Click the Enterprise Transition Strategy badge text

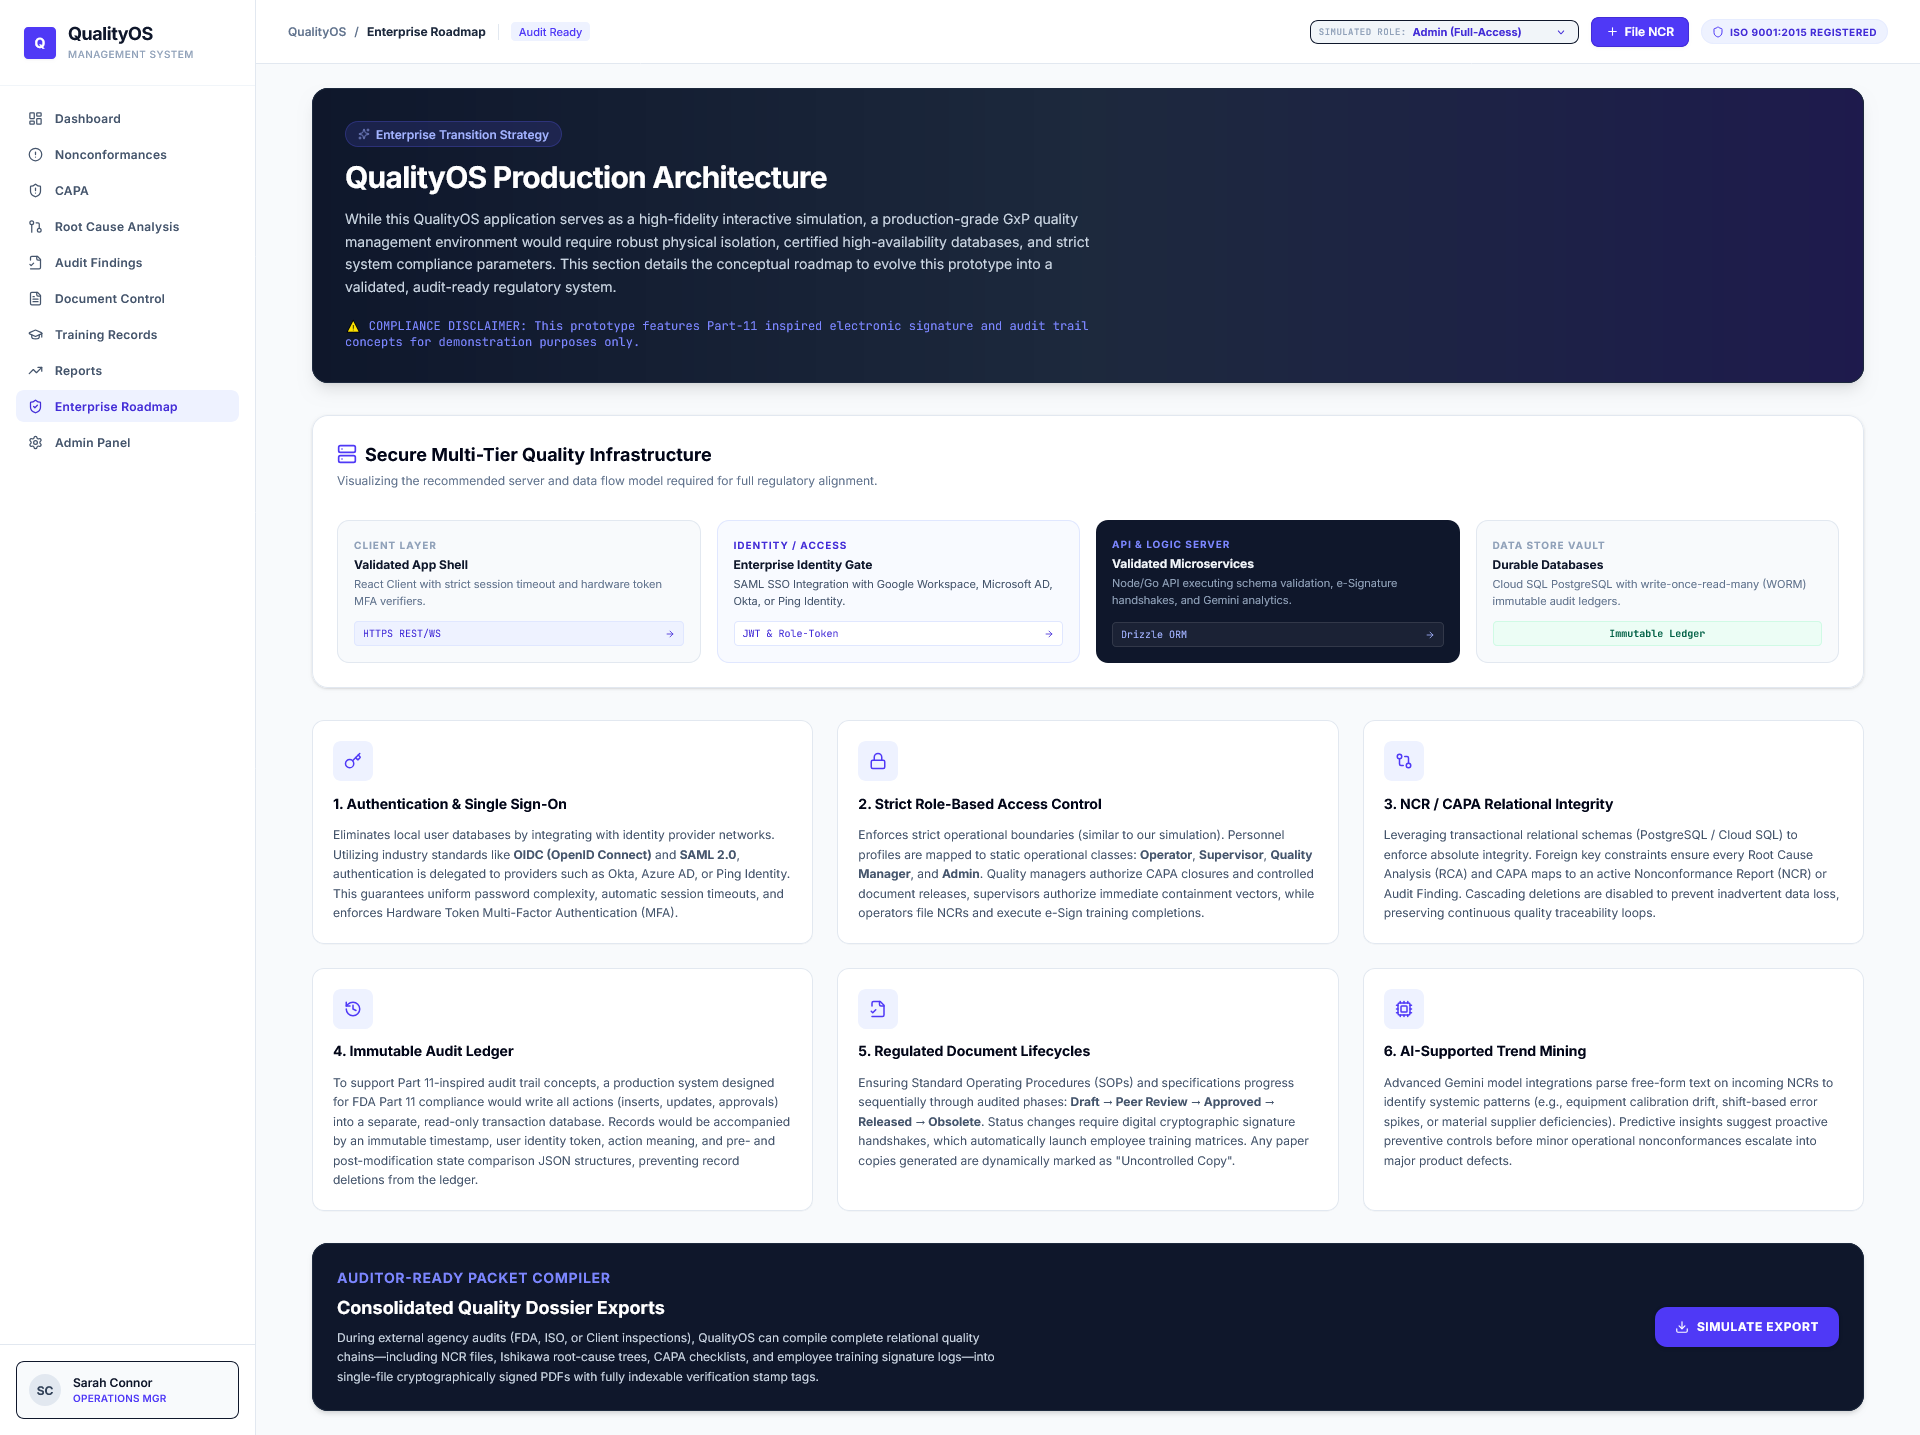pos(462,135)
